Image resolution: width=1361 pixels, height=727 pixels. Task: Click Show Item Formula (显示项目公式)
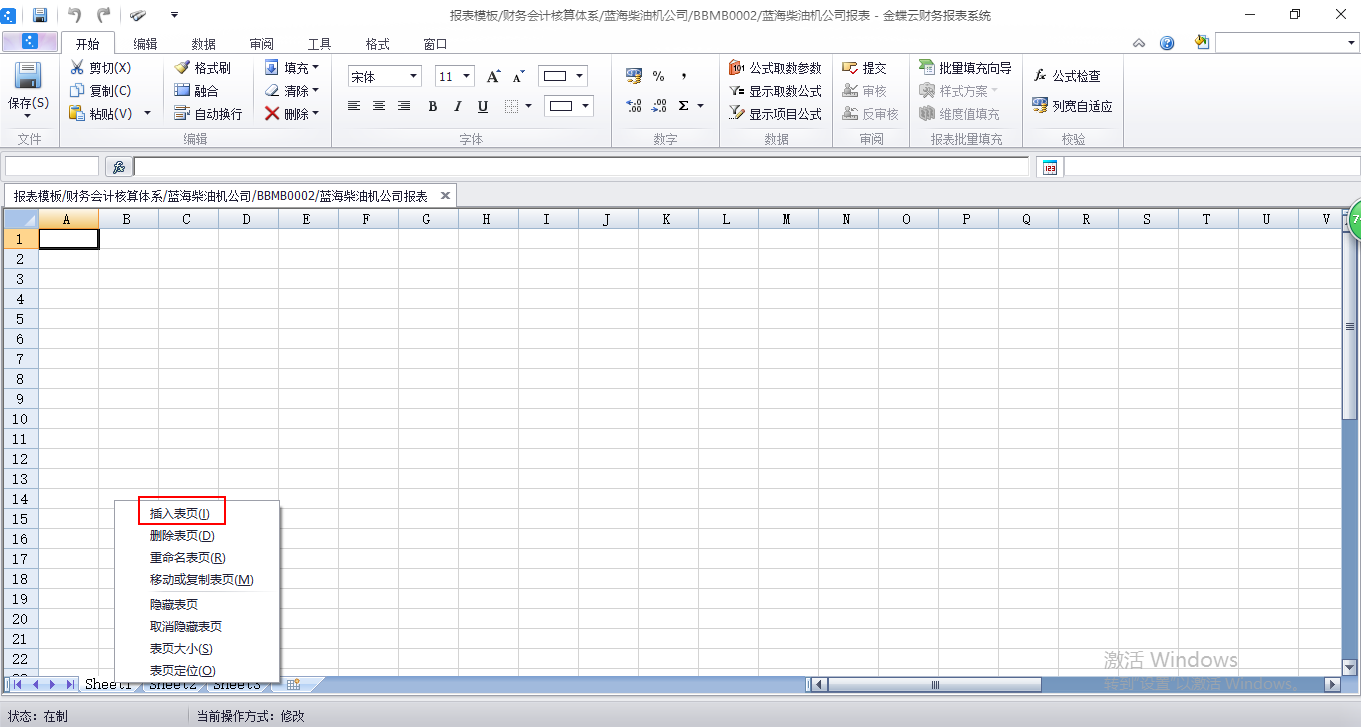click(x=775, y=114)
